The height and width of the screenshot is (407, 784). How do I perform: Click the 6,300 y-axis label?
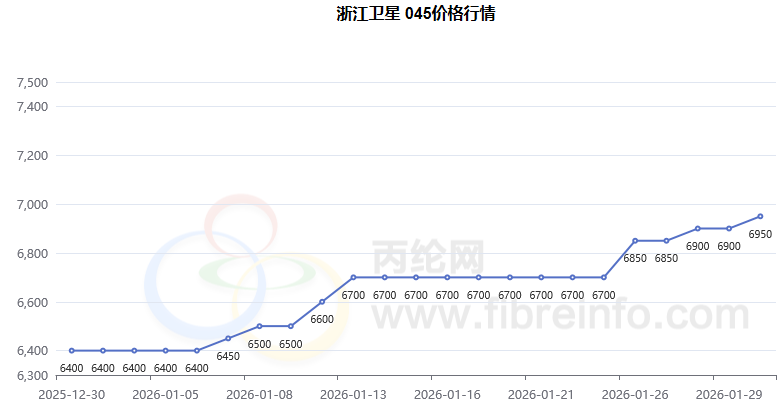(x=33, y=376)
